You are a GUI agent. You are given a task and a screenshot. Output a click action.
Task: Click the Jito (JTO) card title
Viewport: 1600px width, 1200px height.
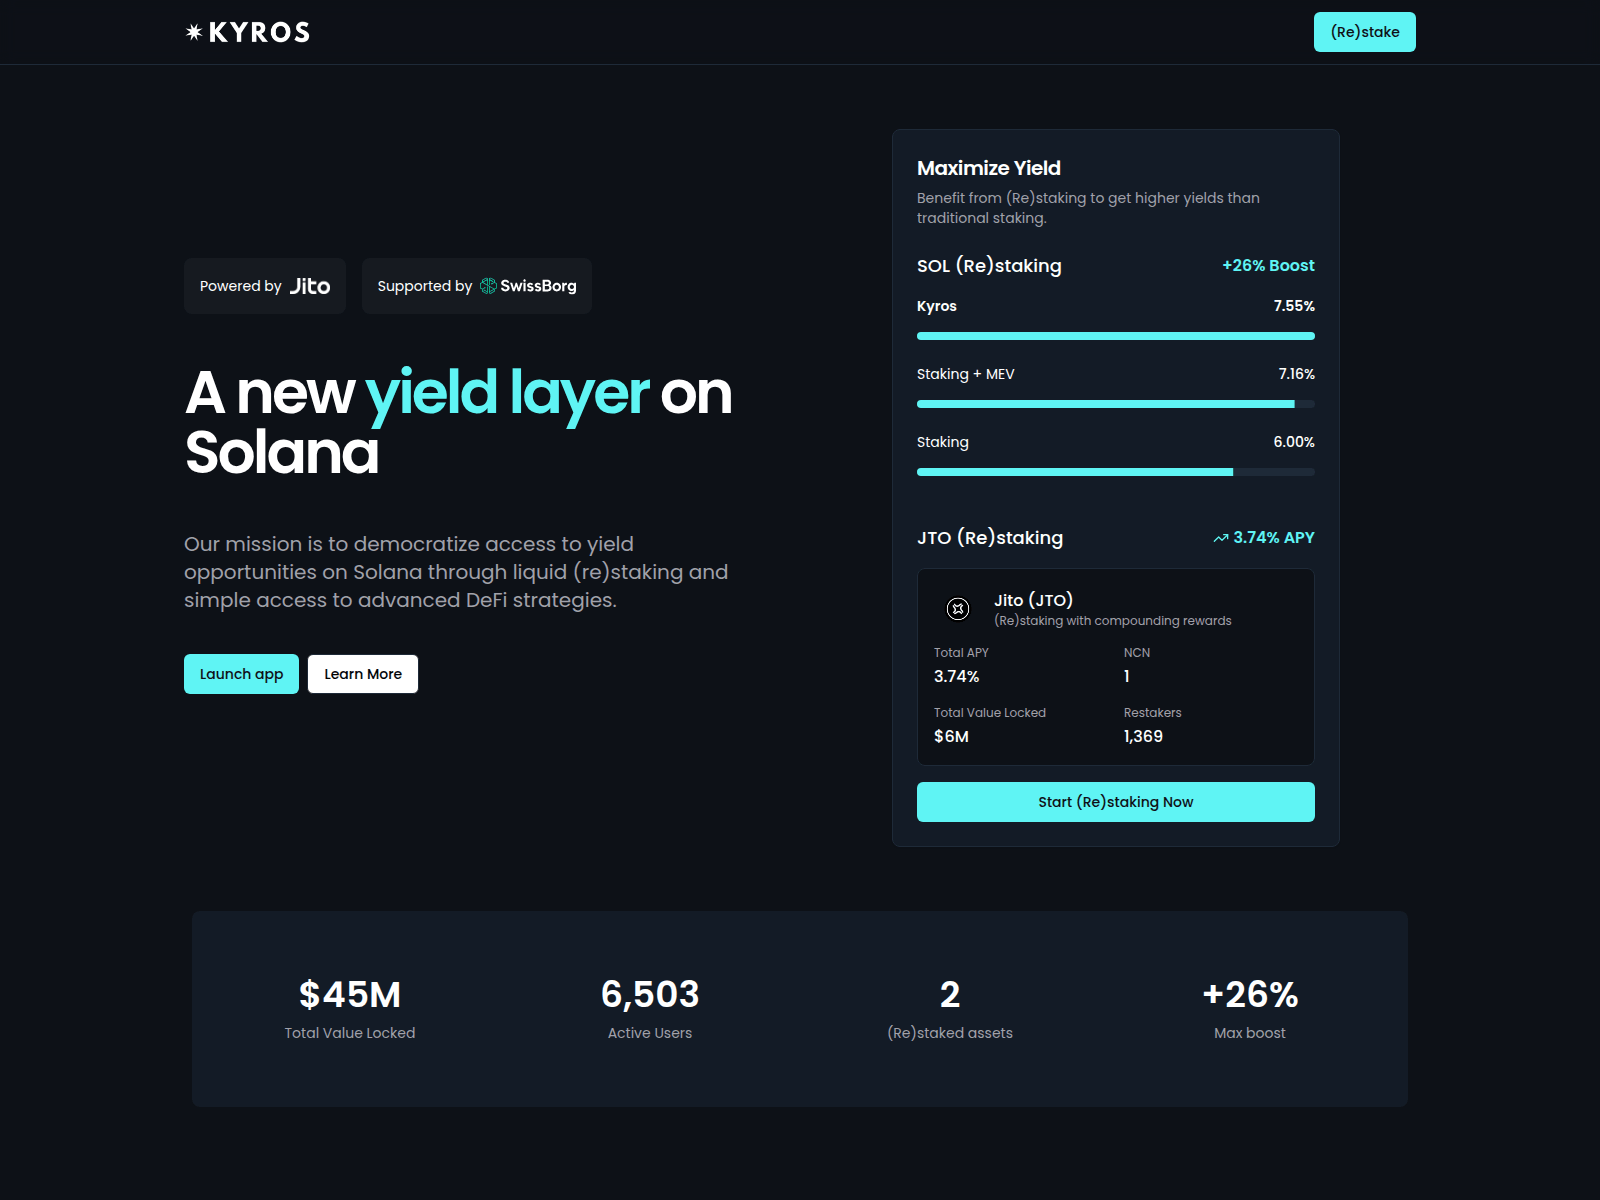tap(1033, 600)
